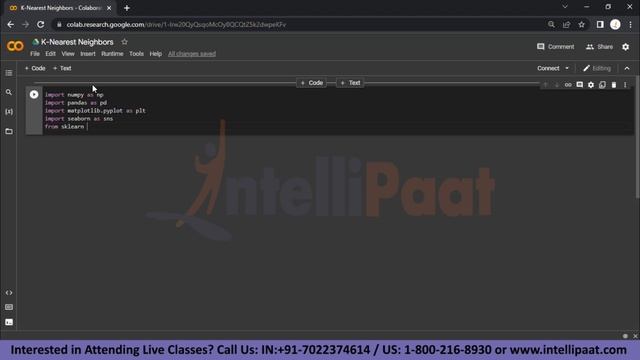The height and width of the screenshot is (360, 640).
Task: Bookmark this page with star icon
Action: (x=581, y=24)
